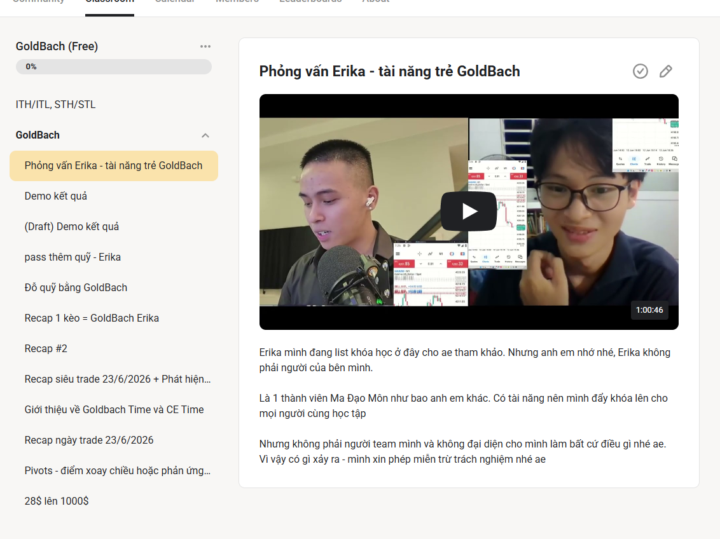
Task: Play the Erika interview video
Action: 468,212
